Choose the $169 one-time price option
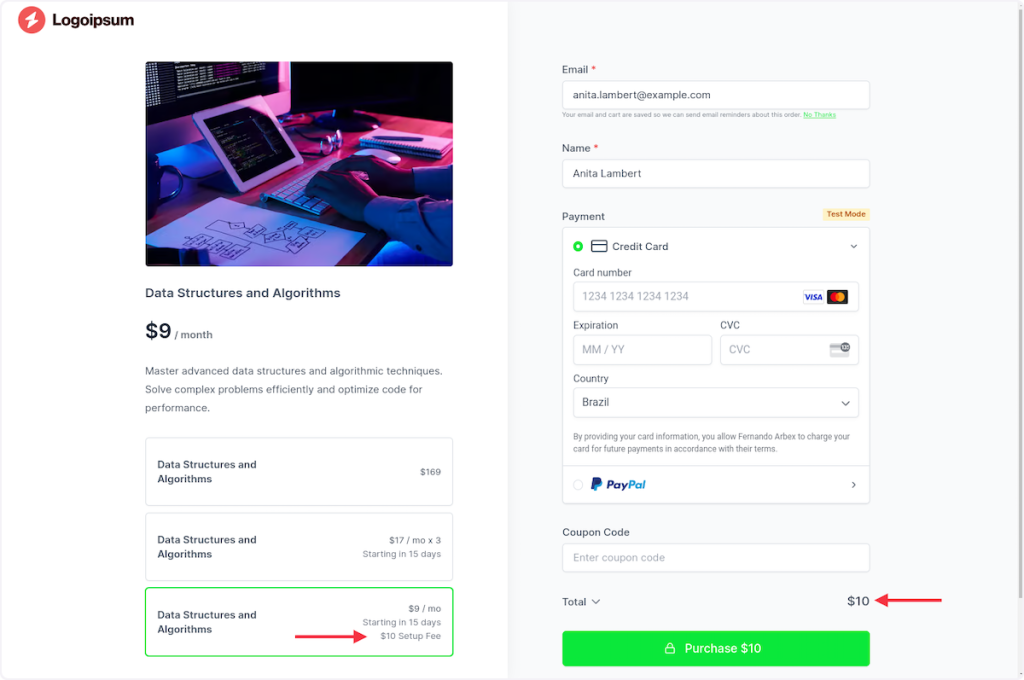 point(299,472)
